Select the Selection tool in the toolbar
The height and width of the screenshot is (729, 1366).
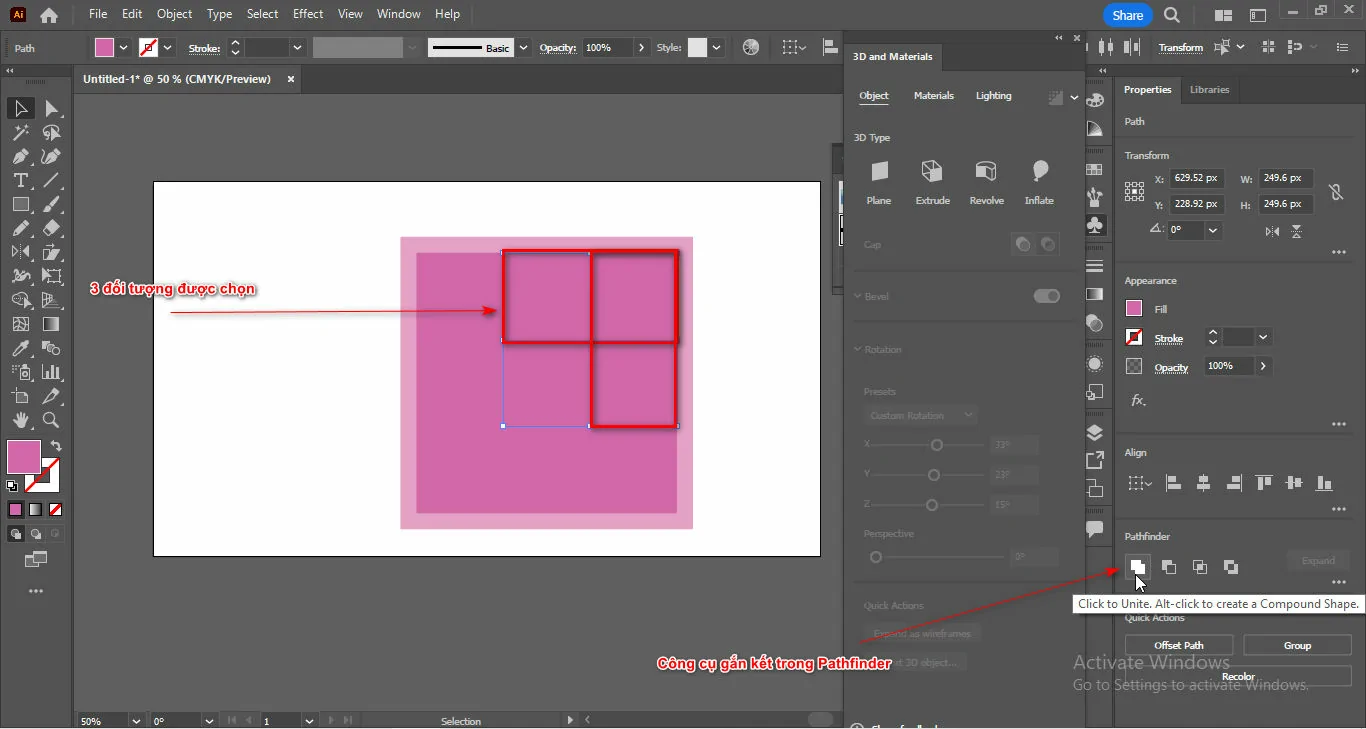pyautogui.click(x=20, y=108)
